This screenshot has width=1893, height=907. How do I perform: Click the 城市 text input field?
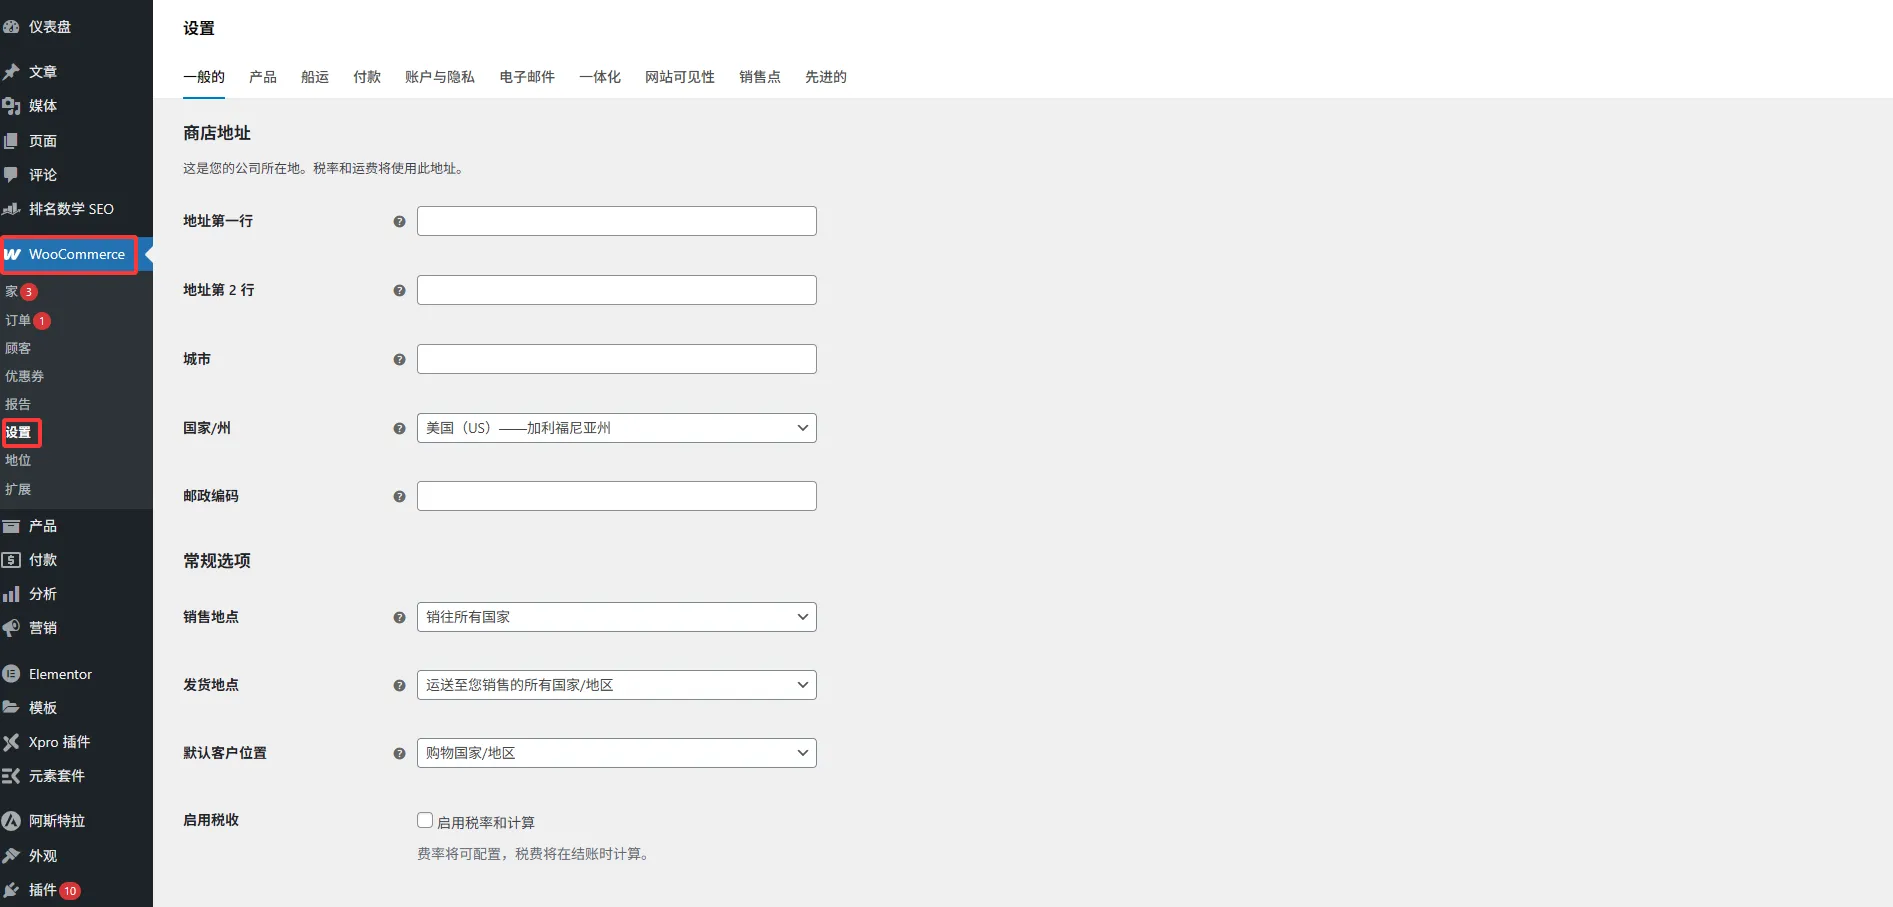[x=616, y=359]
